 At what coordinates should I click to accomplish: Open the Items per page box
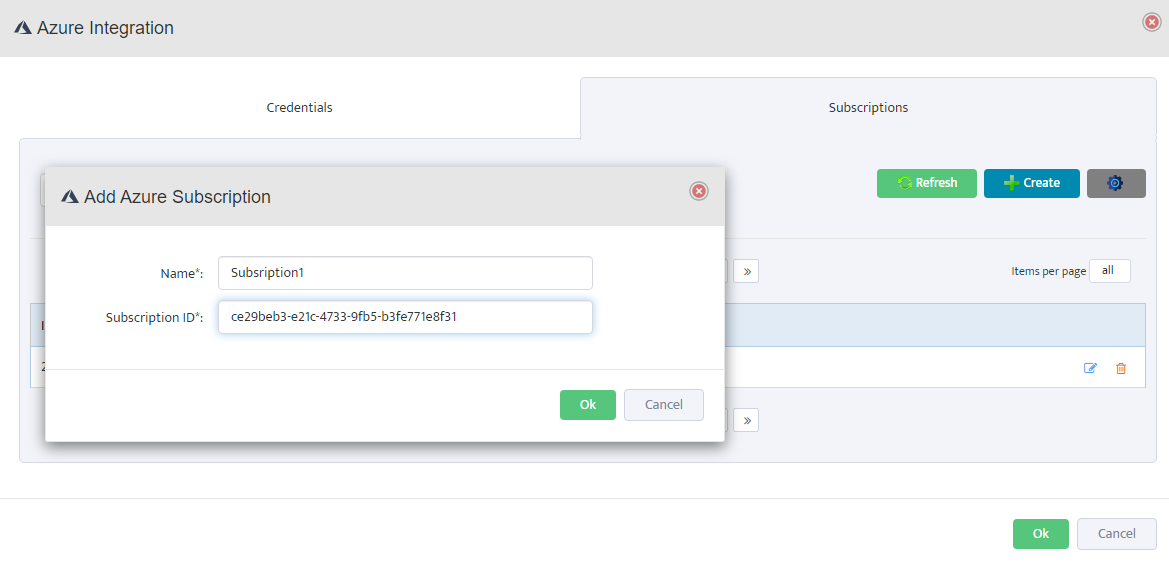click(1109, 271)
